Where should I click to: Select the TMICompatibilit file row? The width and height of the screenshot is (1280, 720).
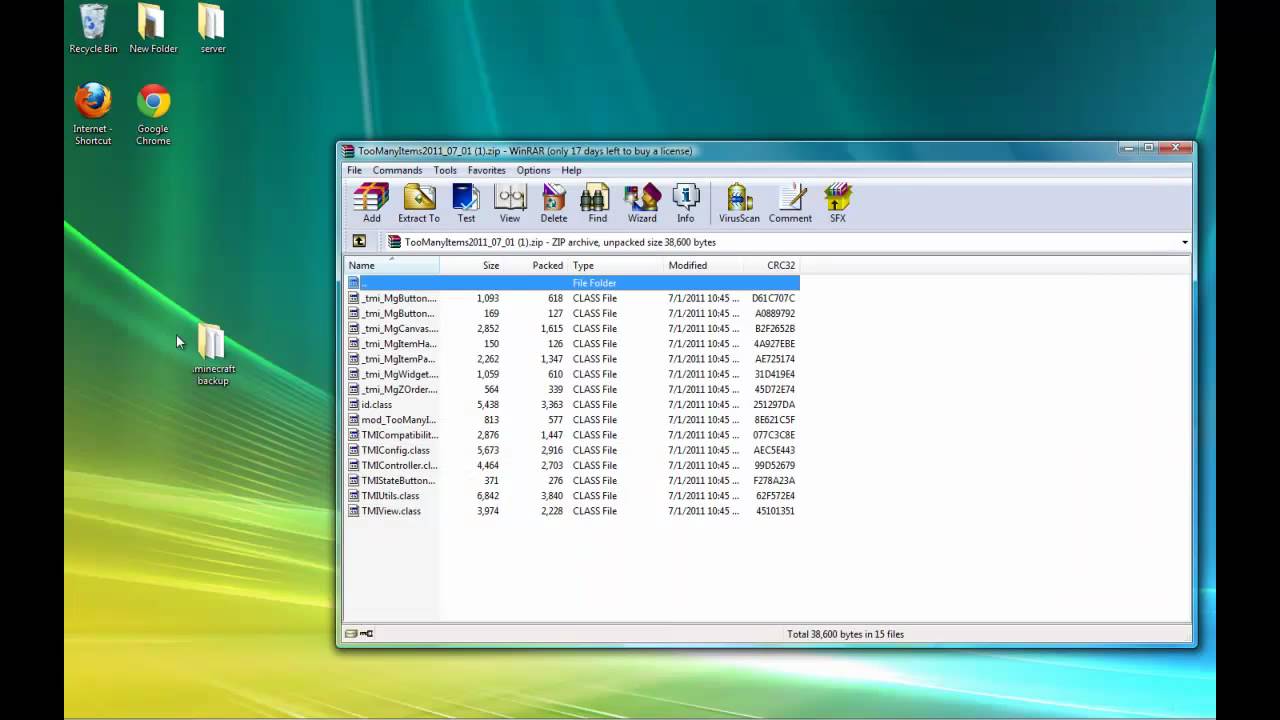(x=572, y=435)
